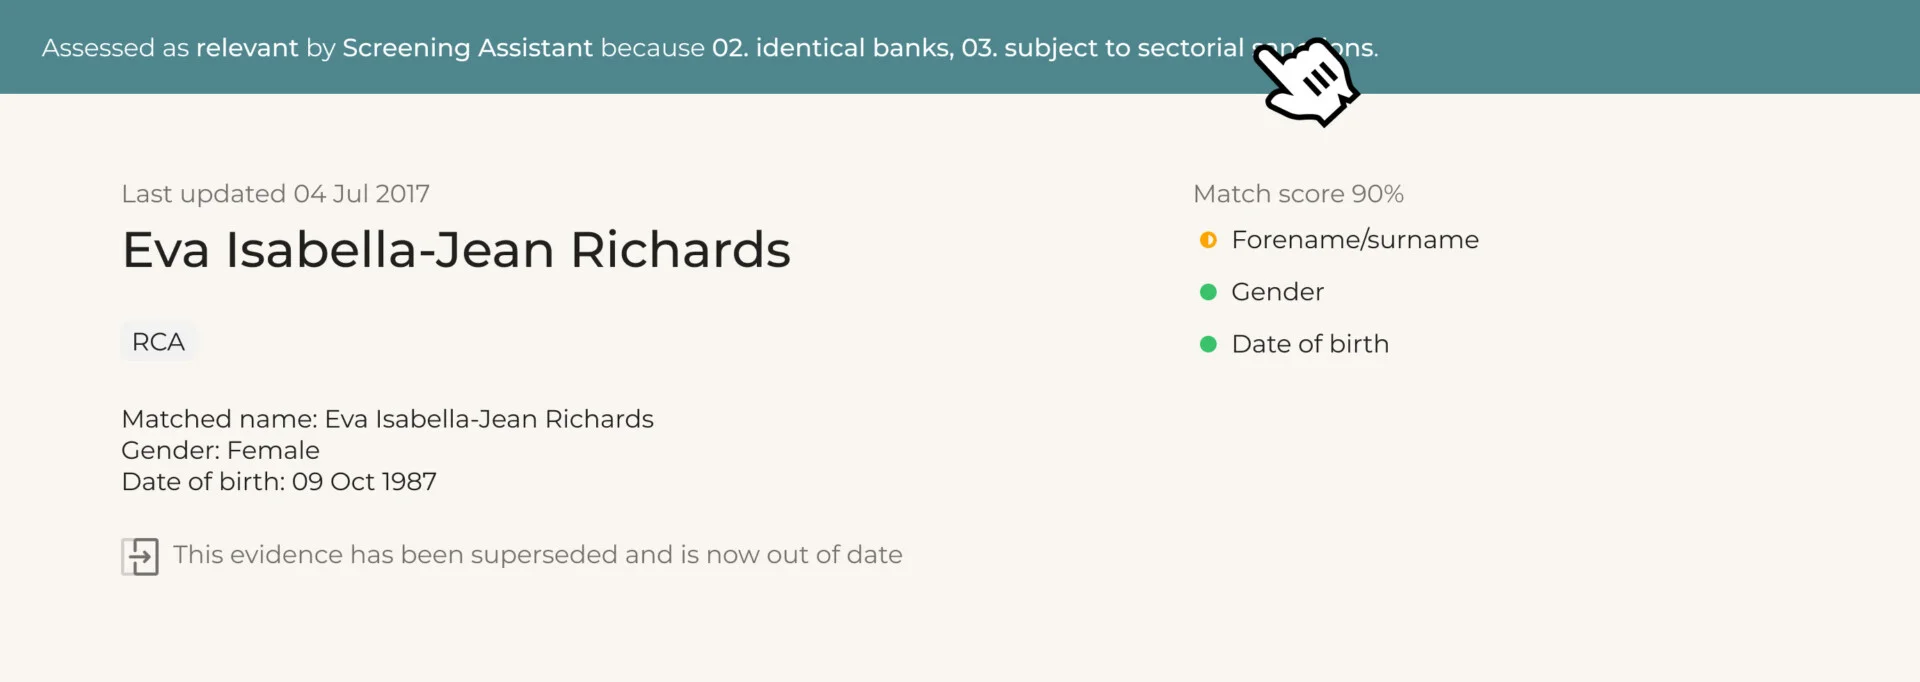1920x682 pixels.
Task: Click the Gender: Female detail line
Action: [220, 450]
